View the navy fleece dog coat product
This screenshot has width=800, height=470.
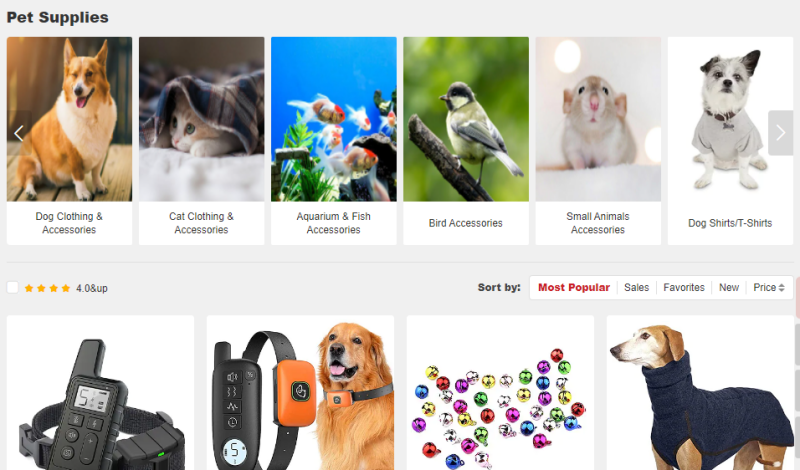701,393
